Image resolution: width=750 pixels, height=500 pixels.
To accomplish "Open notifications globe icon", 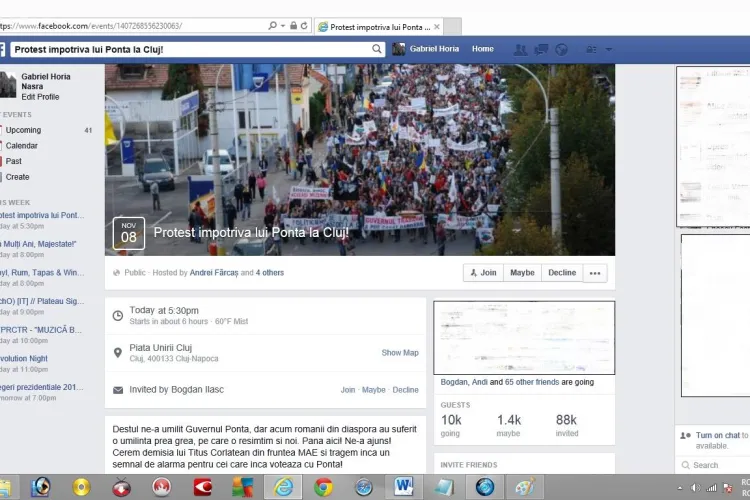I will tap(562, 49).
